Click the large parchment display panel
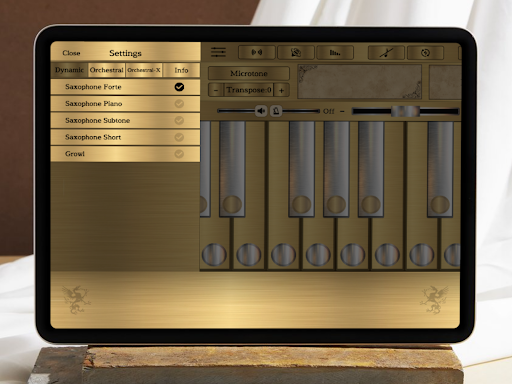 click(360, 82)
